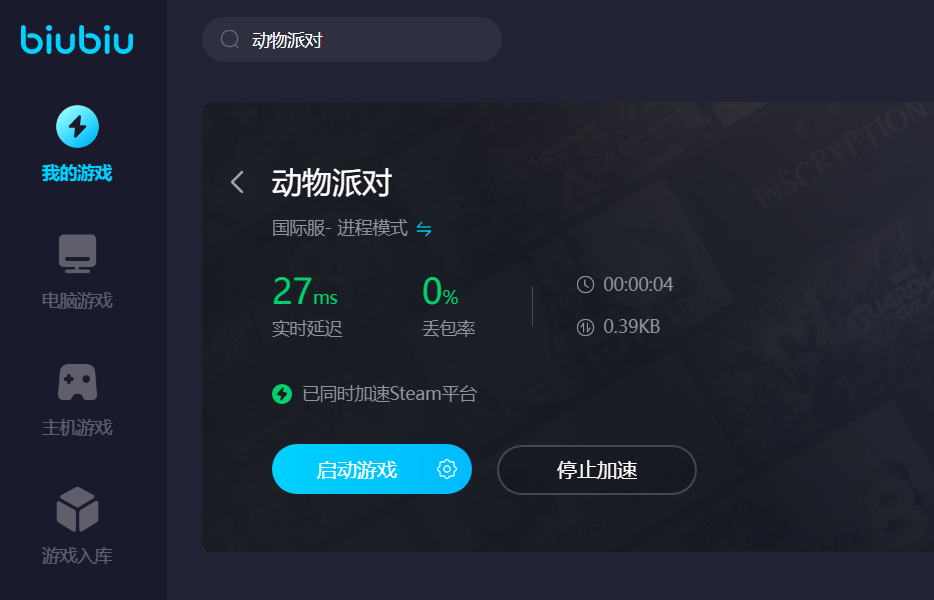Click the 已同时加速Steam平台 label
934x600 pixels.
pos(390,394)
